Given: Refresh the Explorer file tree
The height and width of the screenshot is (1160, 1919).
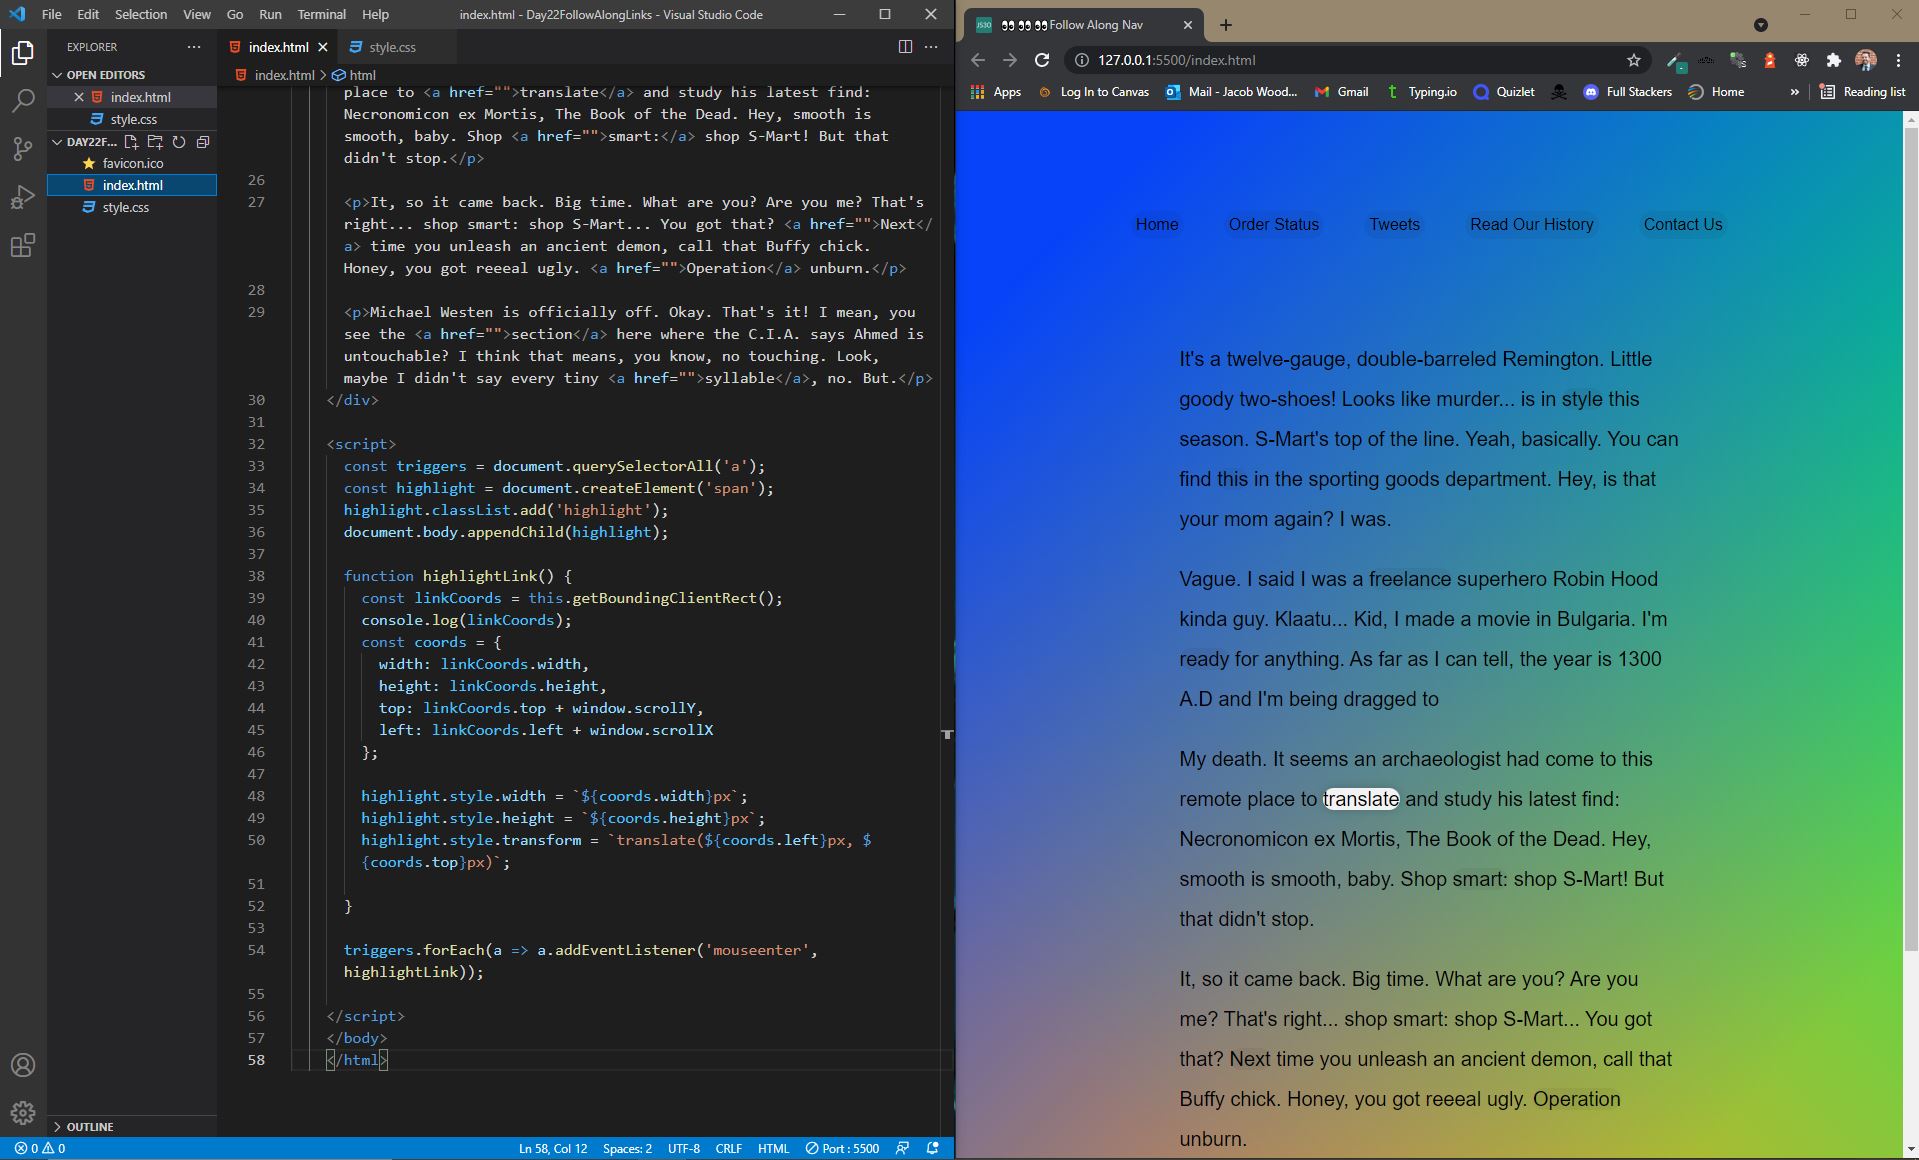Looking at the screenshot, I should (179, 142).
